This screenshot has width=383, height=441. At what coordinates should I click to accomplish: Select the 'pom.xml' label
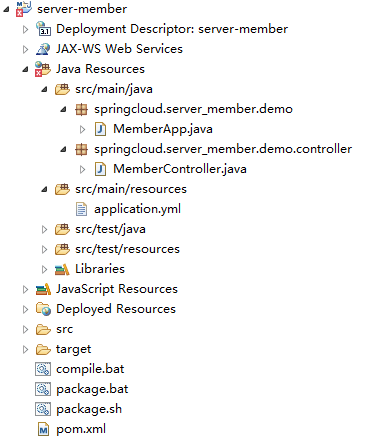[x=81, y=429]
